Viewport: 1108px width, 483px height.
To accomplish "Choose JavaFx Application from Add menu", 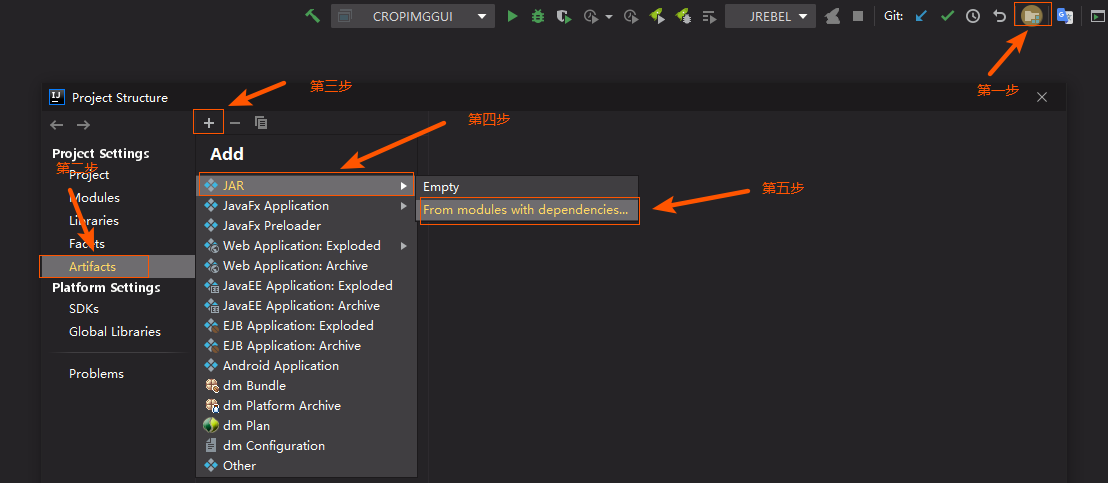I will click(306, 205).
